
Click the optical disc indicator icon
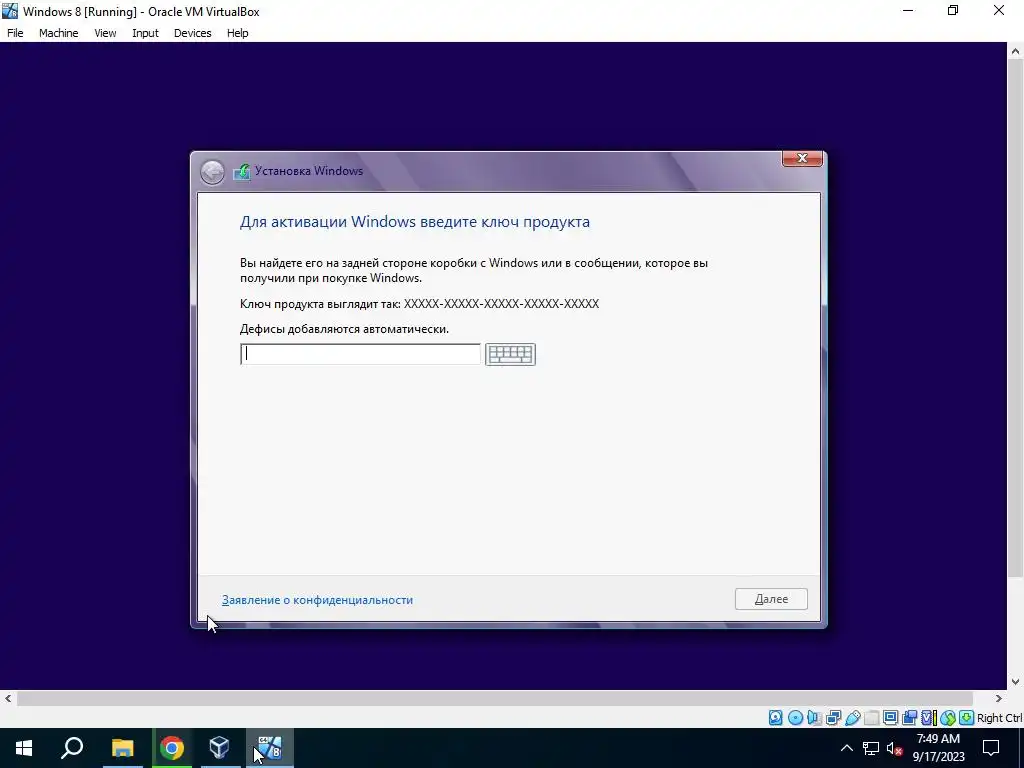795,718
